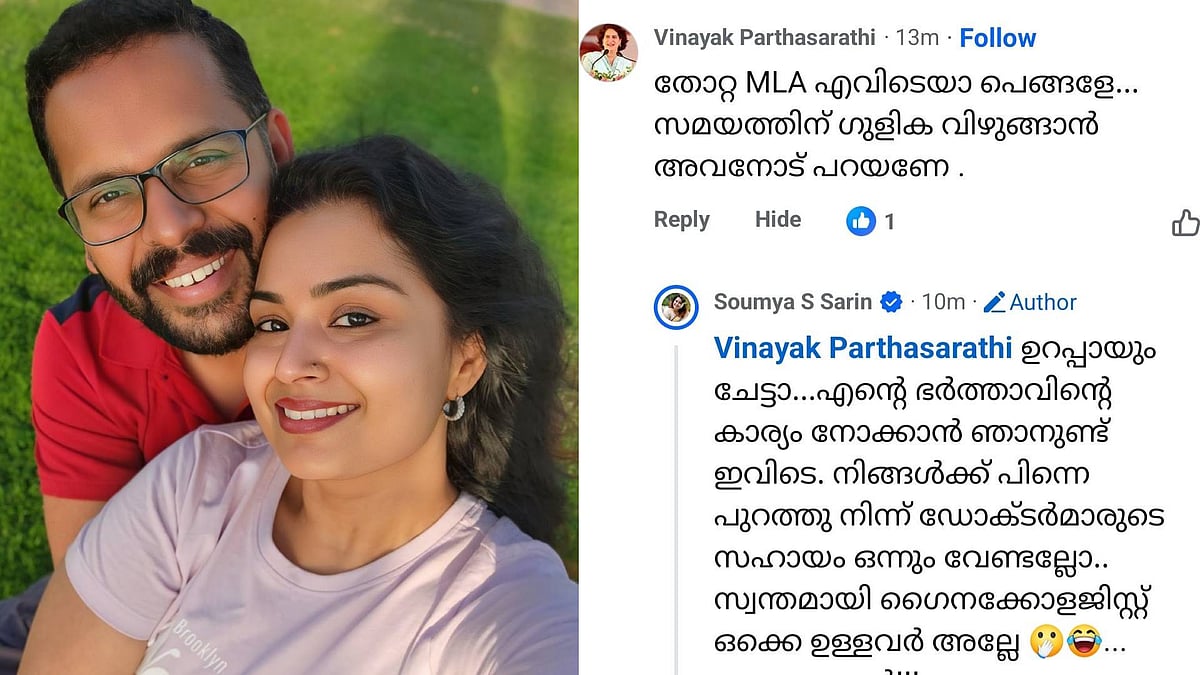1200x675 pixels.
Task: Click the Vinayak Parthasarathi mention in reply
Action: click(x=861, y=348)
